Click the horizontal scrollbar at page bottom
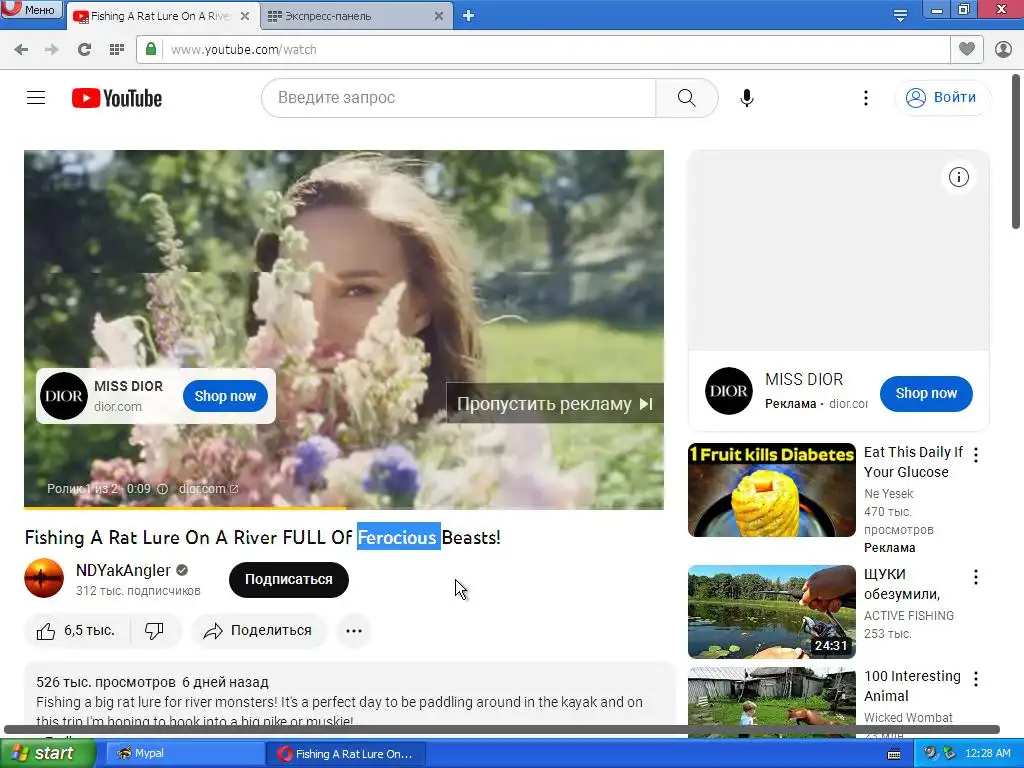Image resolution: width=1024 pixels, height=768 pixels. coord(502,729)
